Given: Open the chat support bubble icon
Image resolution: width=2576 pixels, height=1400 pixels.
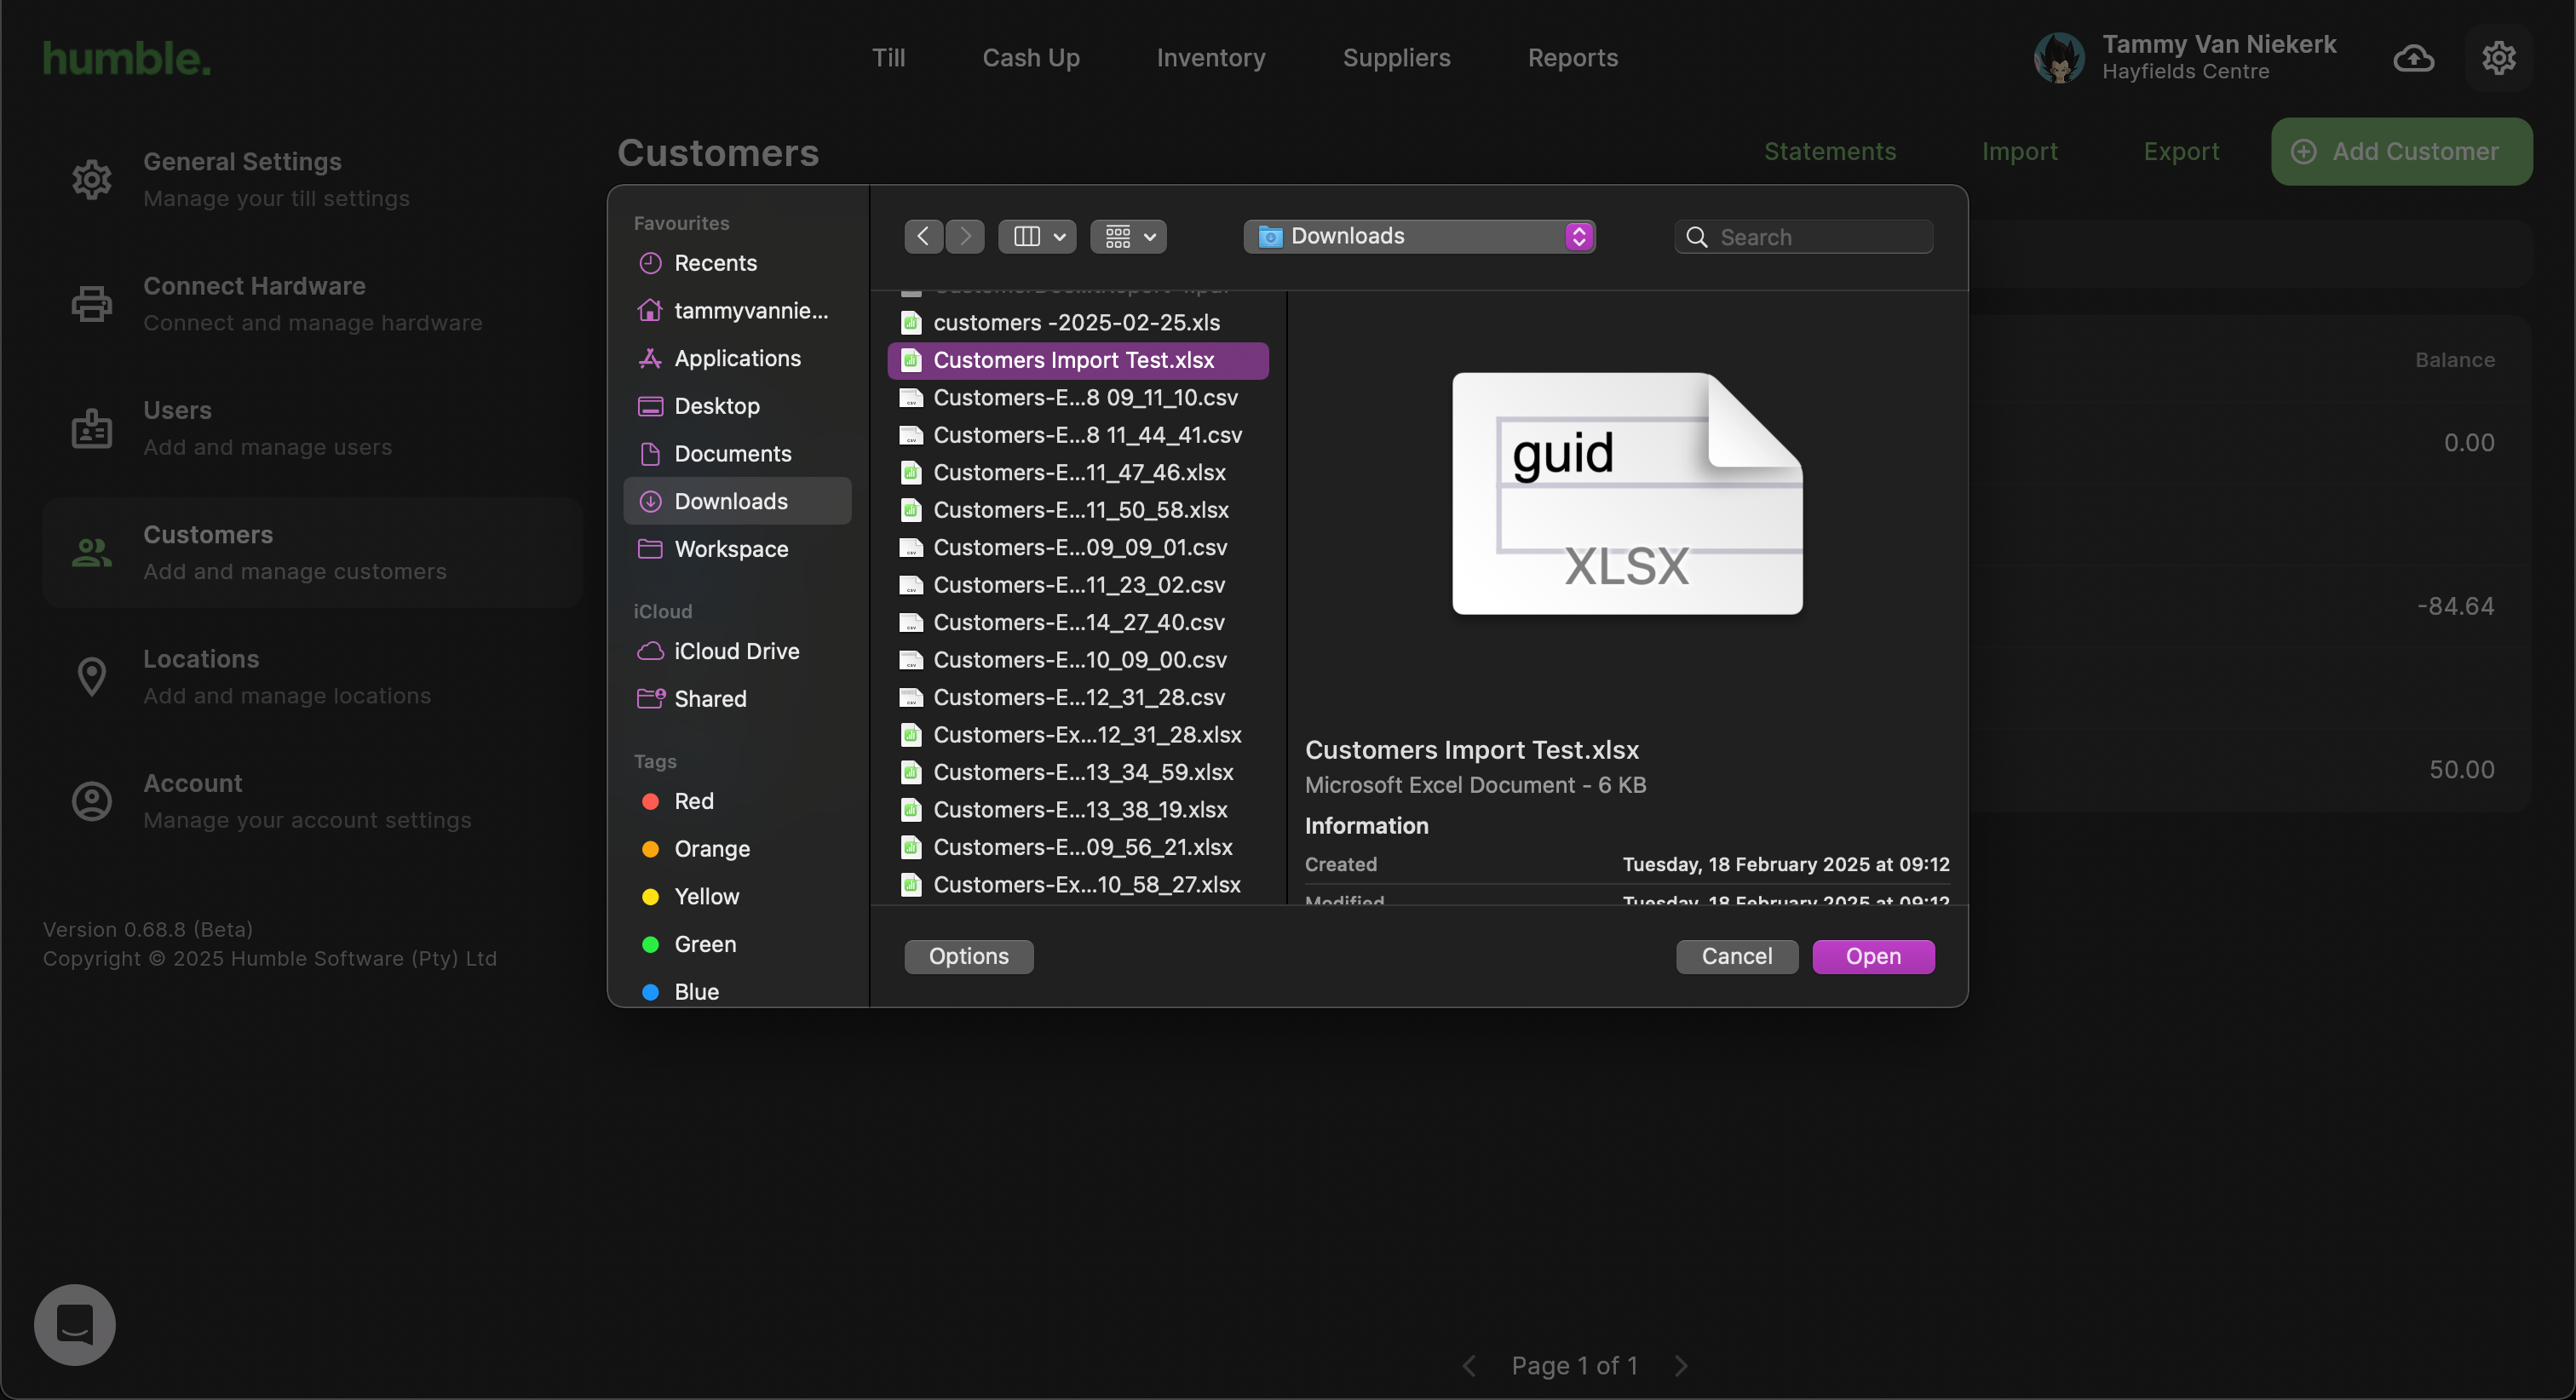Looking at the screenshot, I should (x=75, y=1324).
